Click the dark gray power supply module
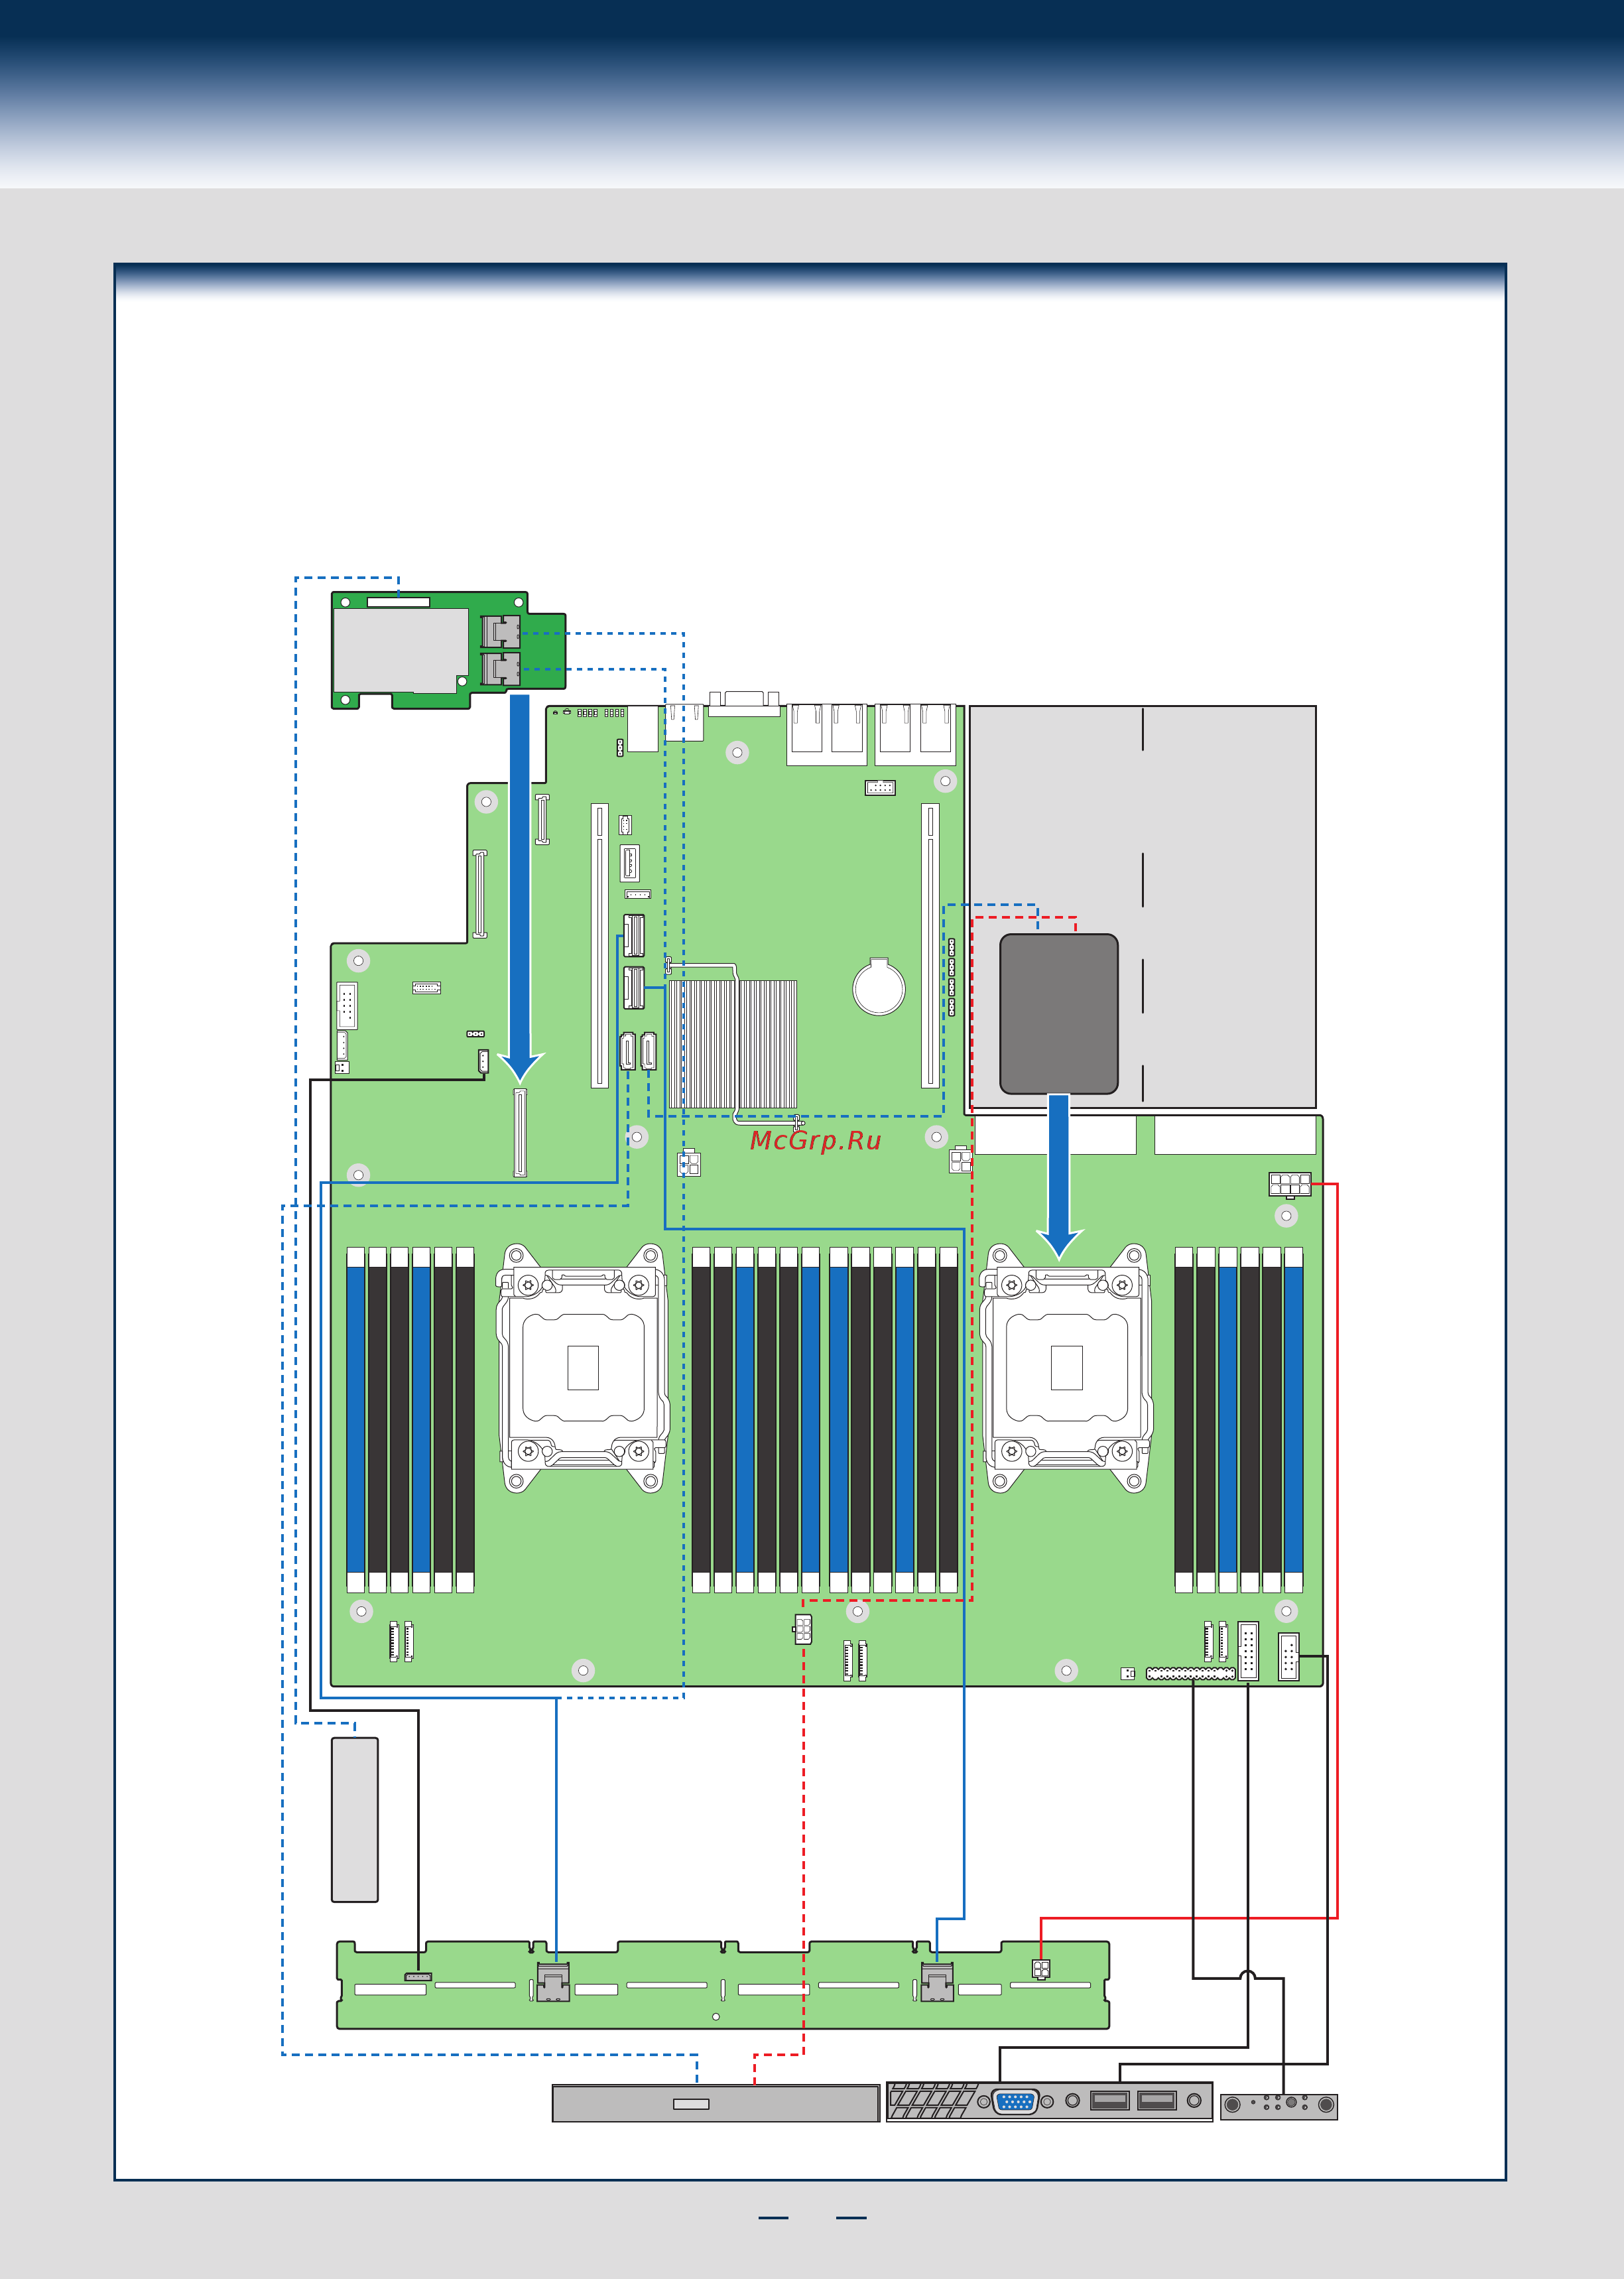1624x2279 pixels. (x=1059, y=1014)
